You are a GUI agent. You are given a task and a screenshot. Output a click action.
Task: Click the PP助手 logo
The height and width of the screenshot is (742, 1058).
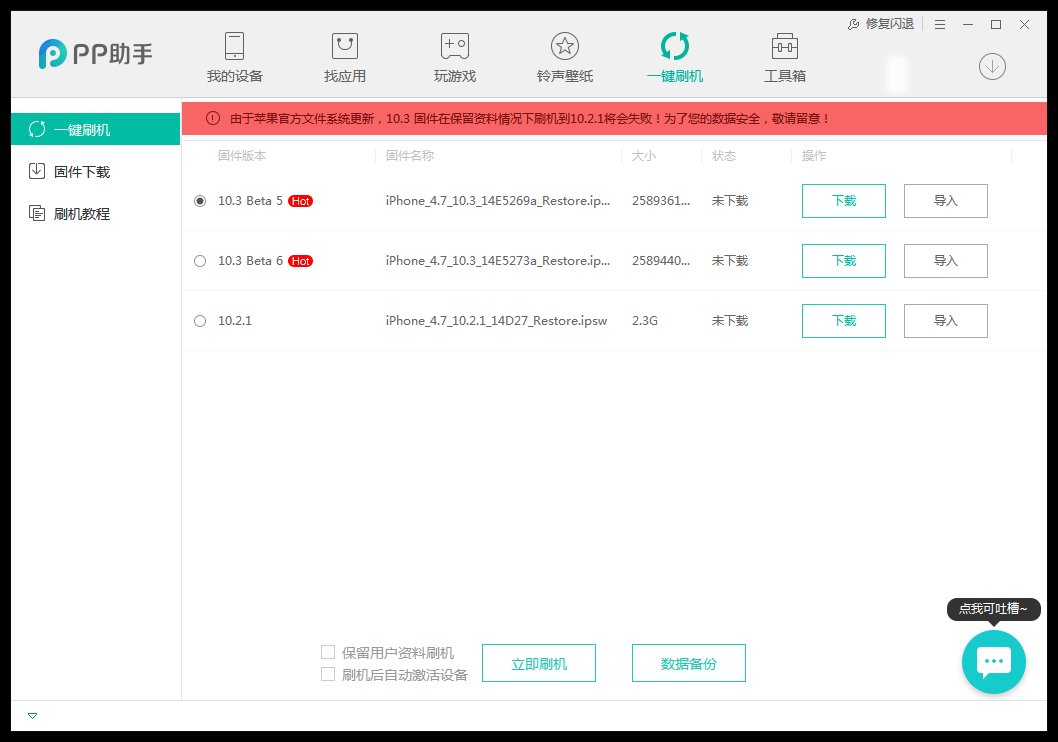click(94, 55)
